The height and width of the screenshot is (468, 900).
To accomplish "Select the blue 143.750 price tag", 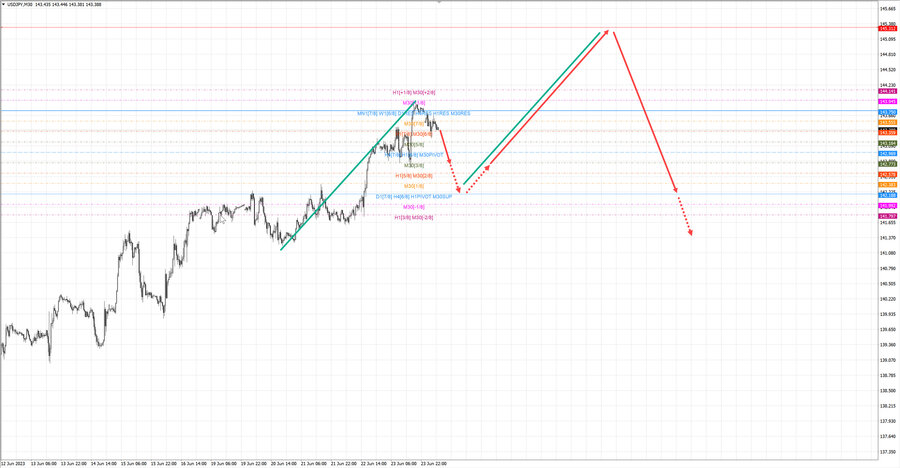I will tap(888, 112).
